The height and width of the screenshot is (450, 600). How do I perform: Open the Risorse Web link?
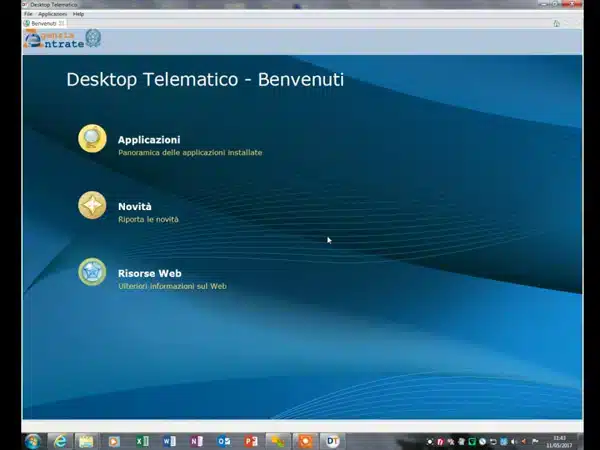tap(149, 273)
